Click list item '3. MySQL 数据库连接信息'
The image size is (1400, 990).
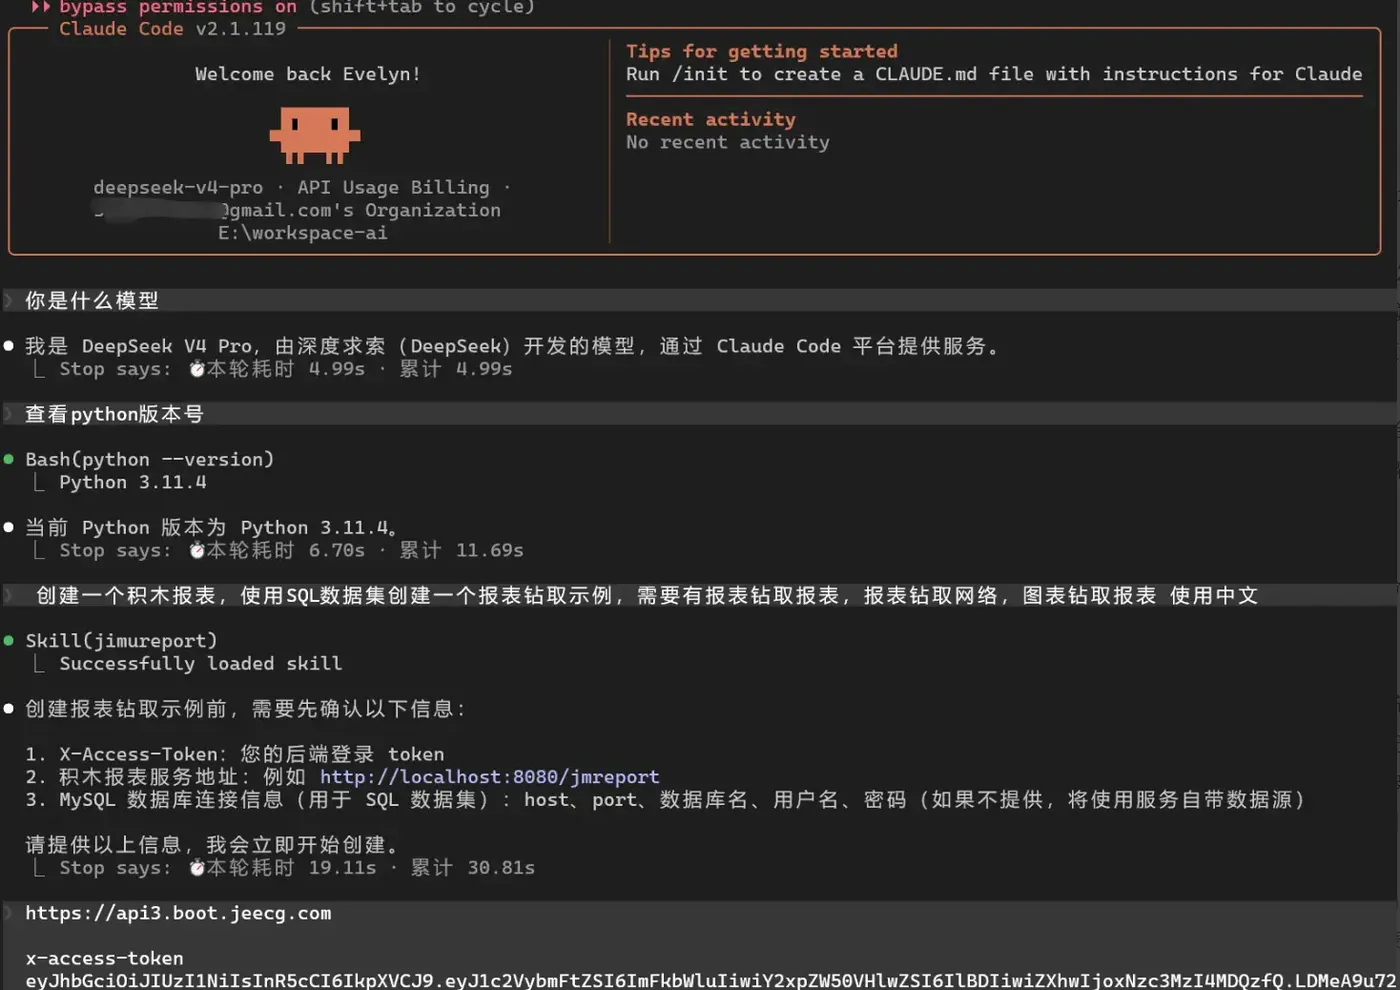point(666,800)
